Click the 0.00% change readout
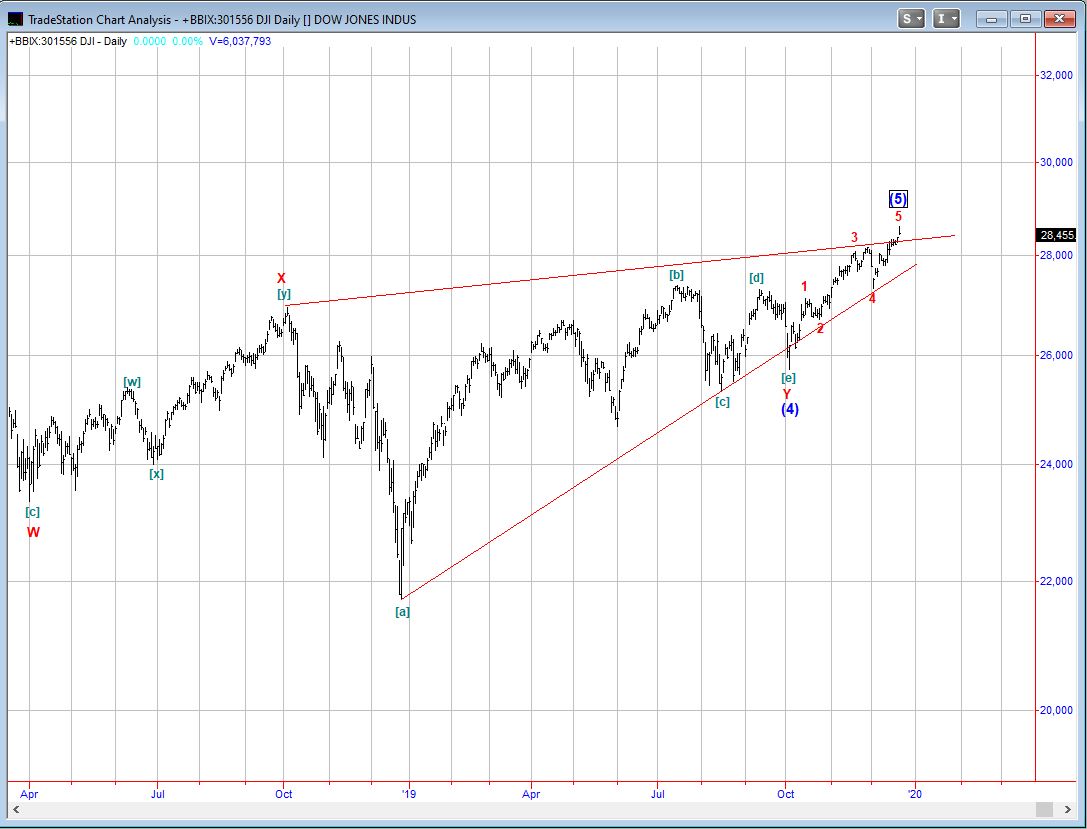The image size is (1087, 829). click(187, 41)
